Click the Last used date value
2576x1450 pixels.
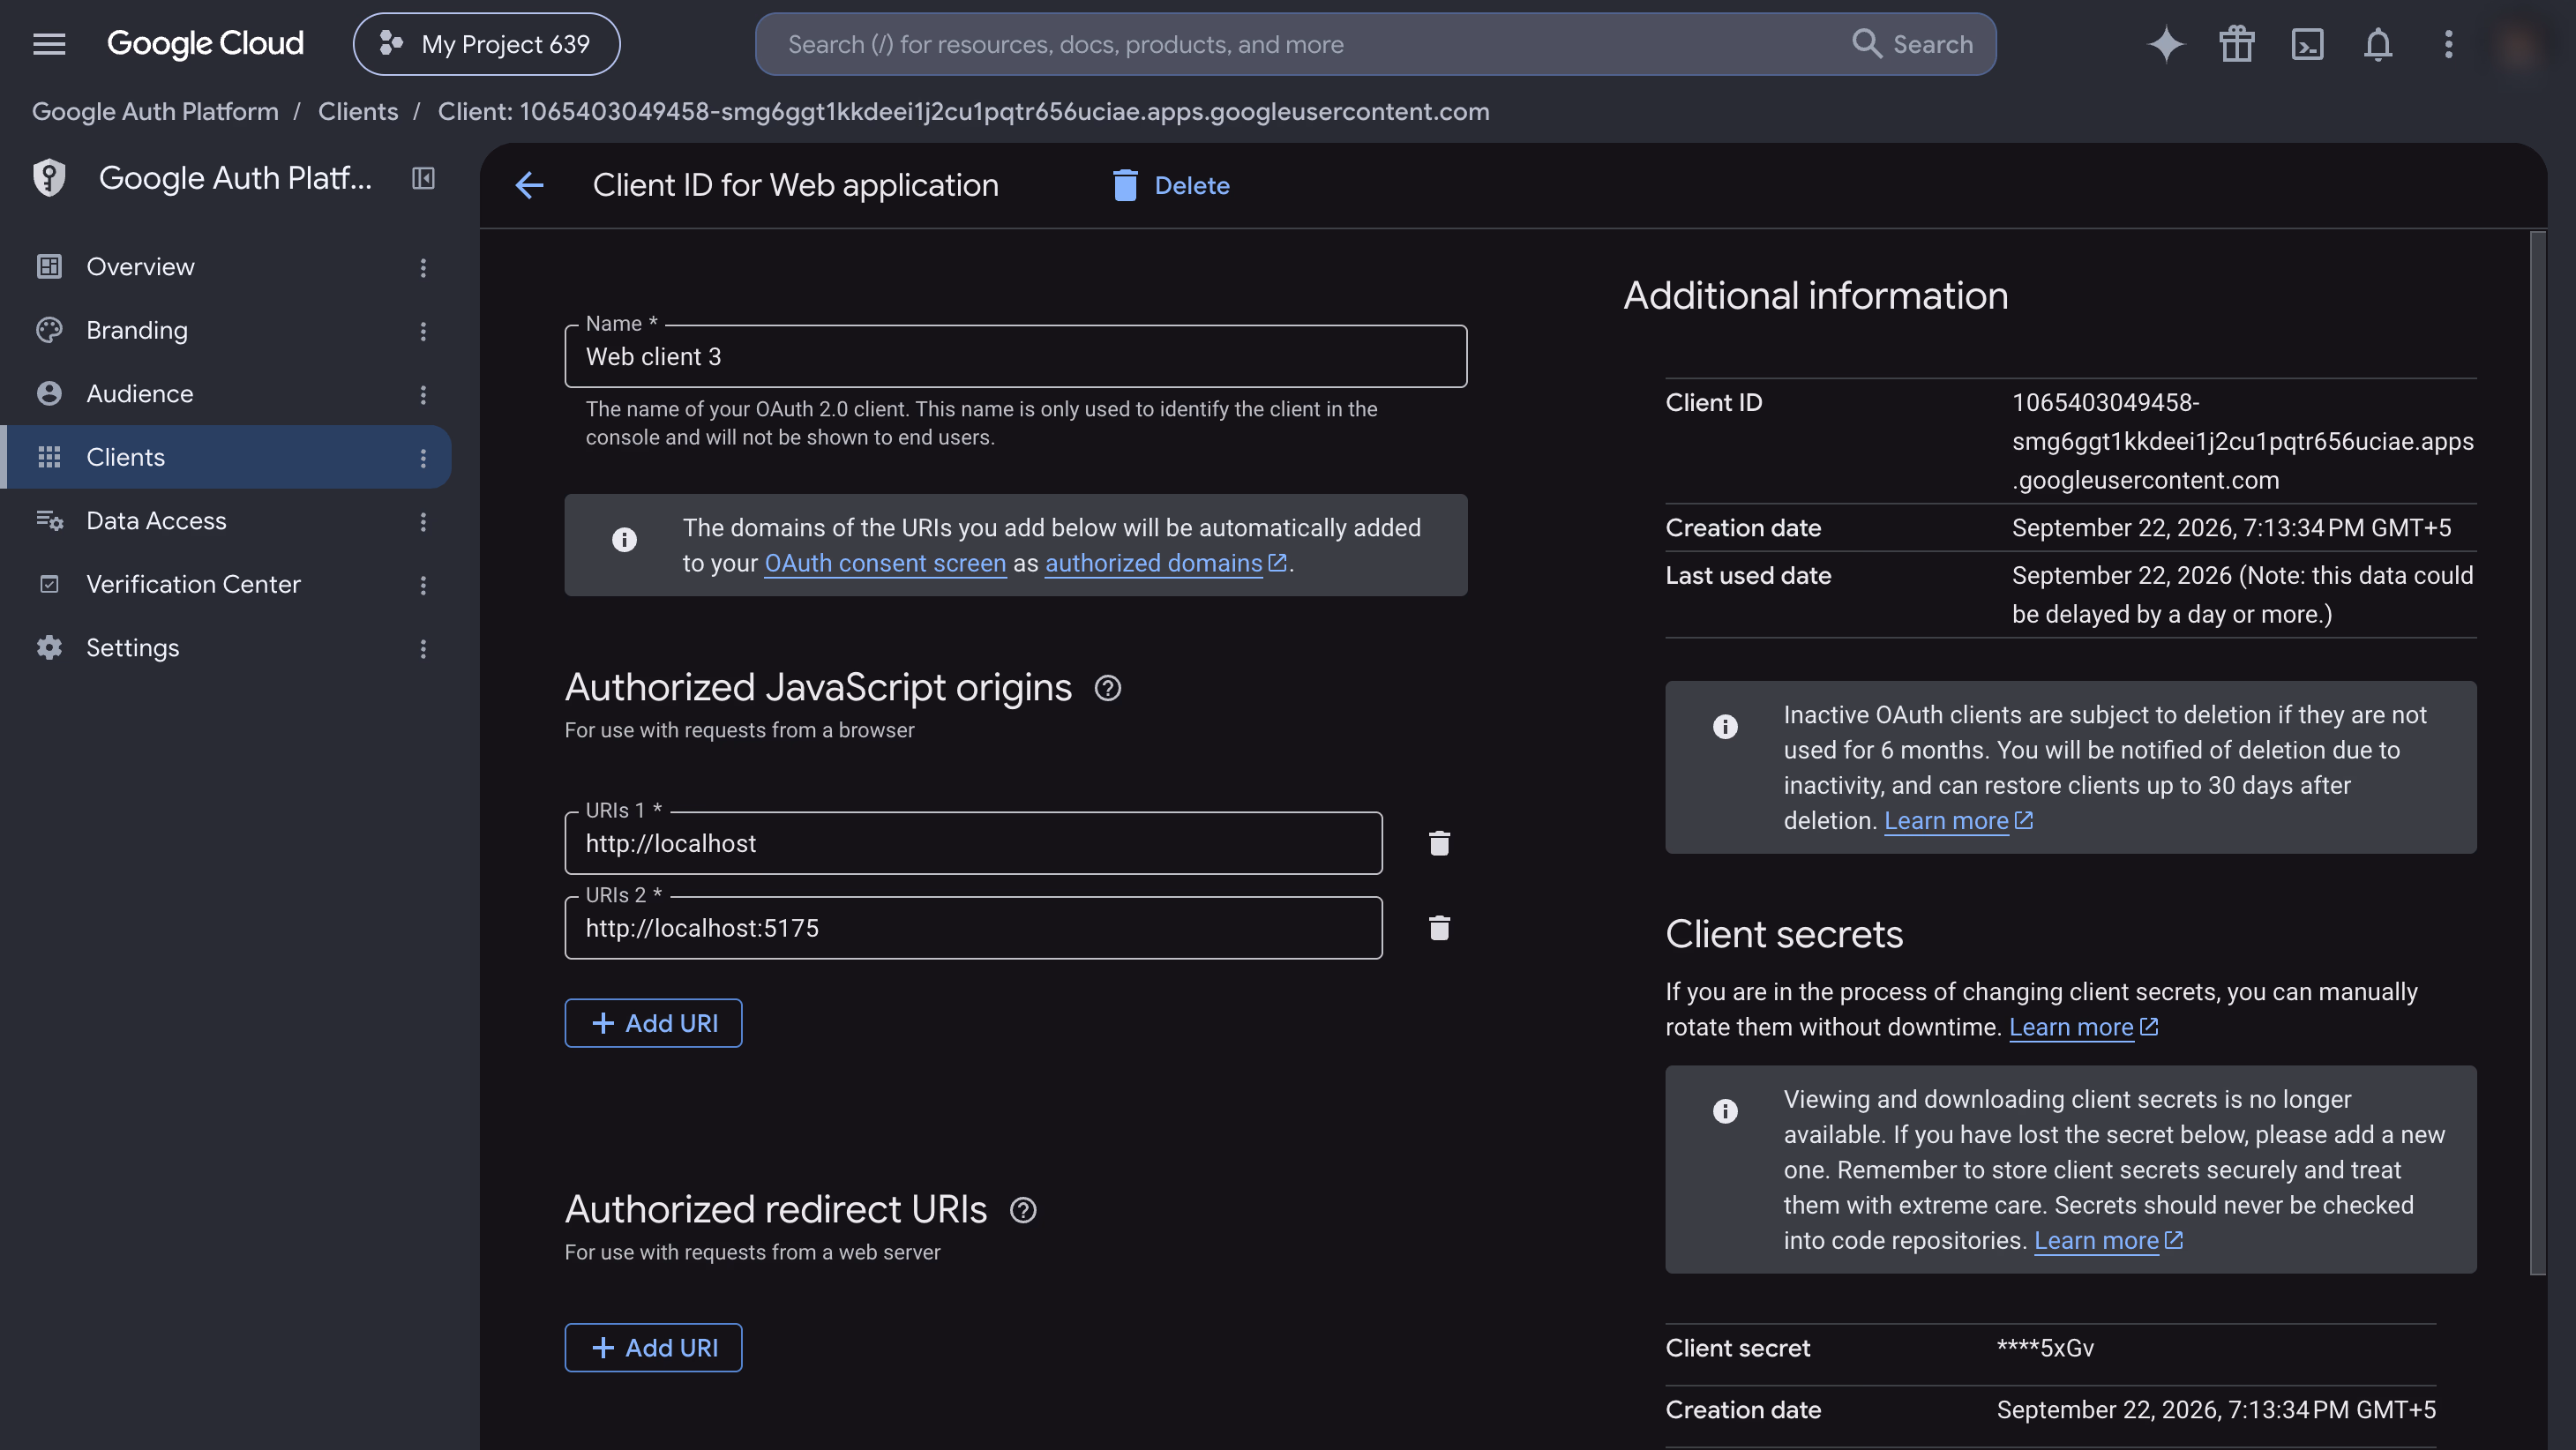(2242, 595)
